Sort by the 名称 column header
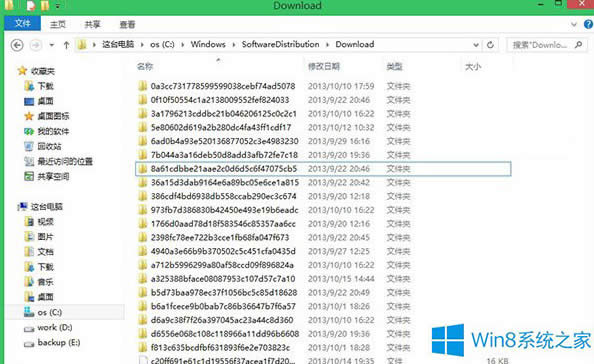The width and height of the screenshot is (594, 364). pyautogui.click(x=145, y=67)
